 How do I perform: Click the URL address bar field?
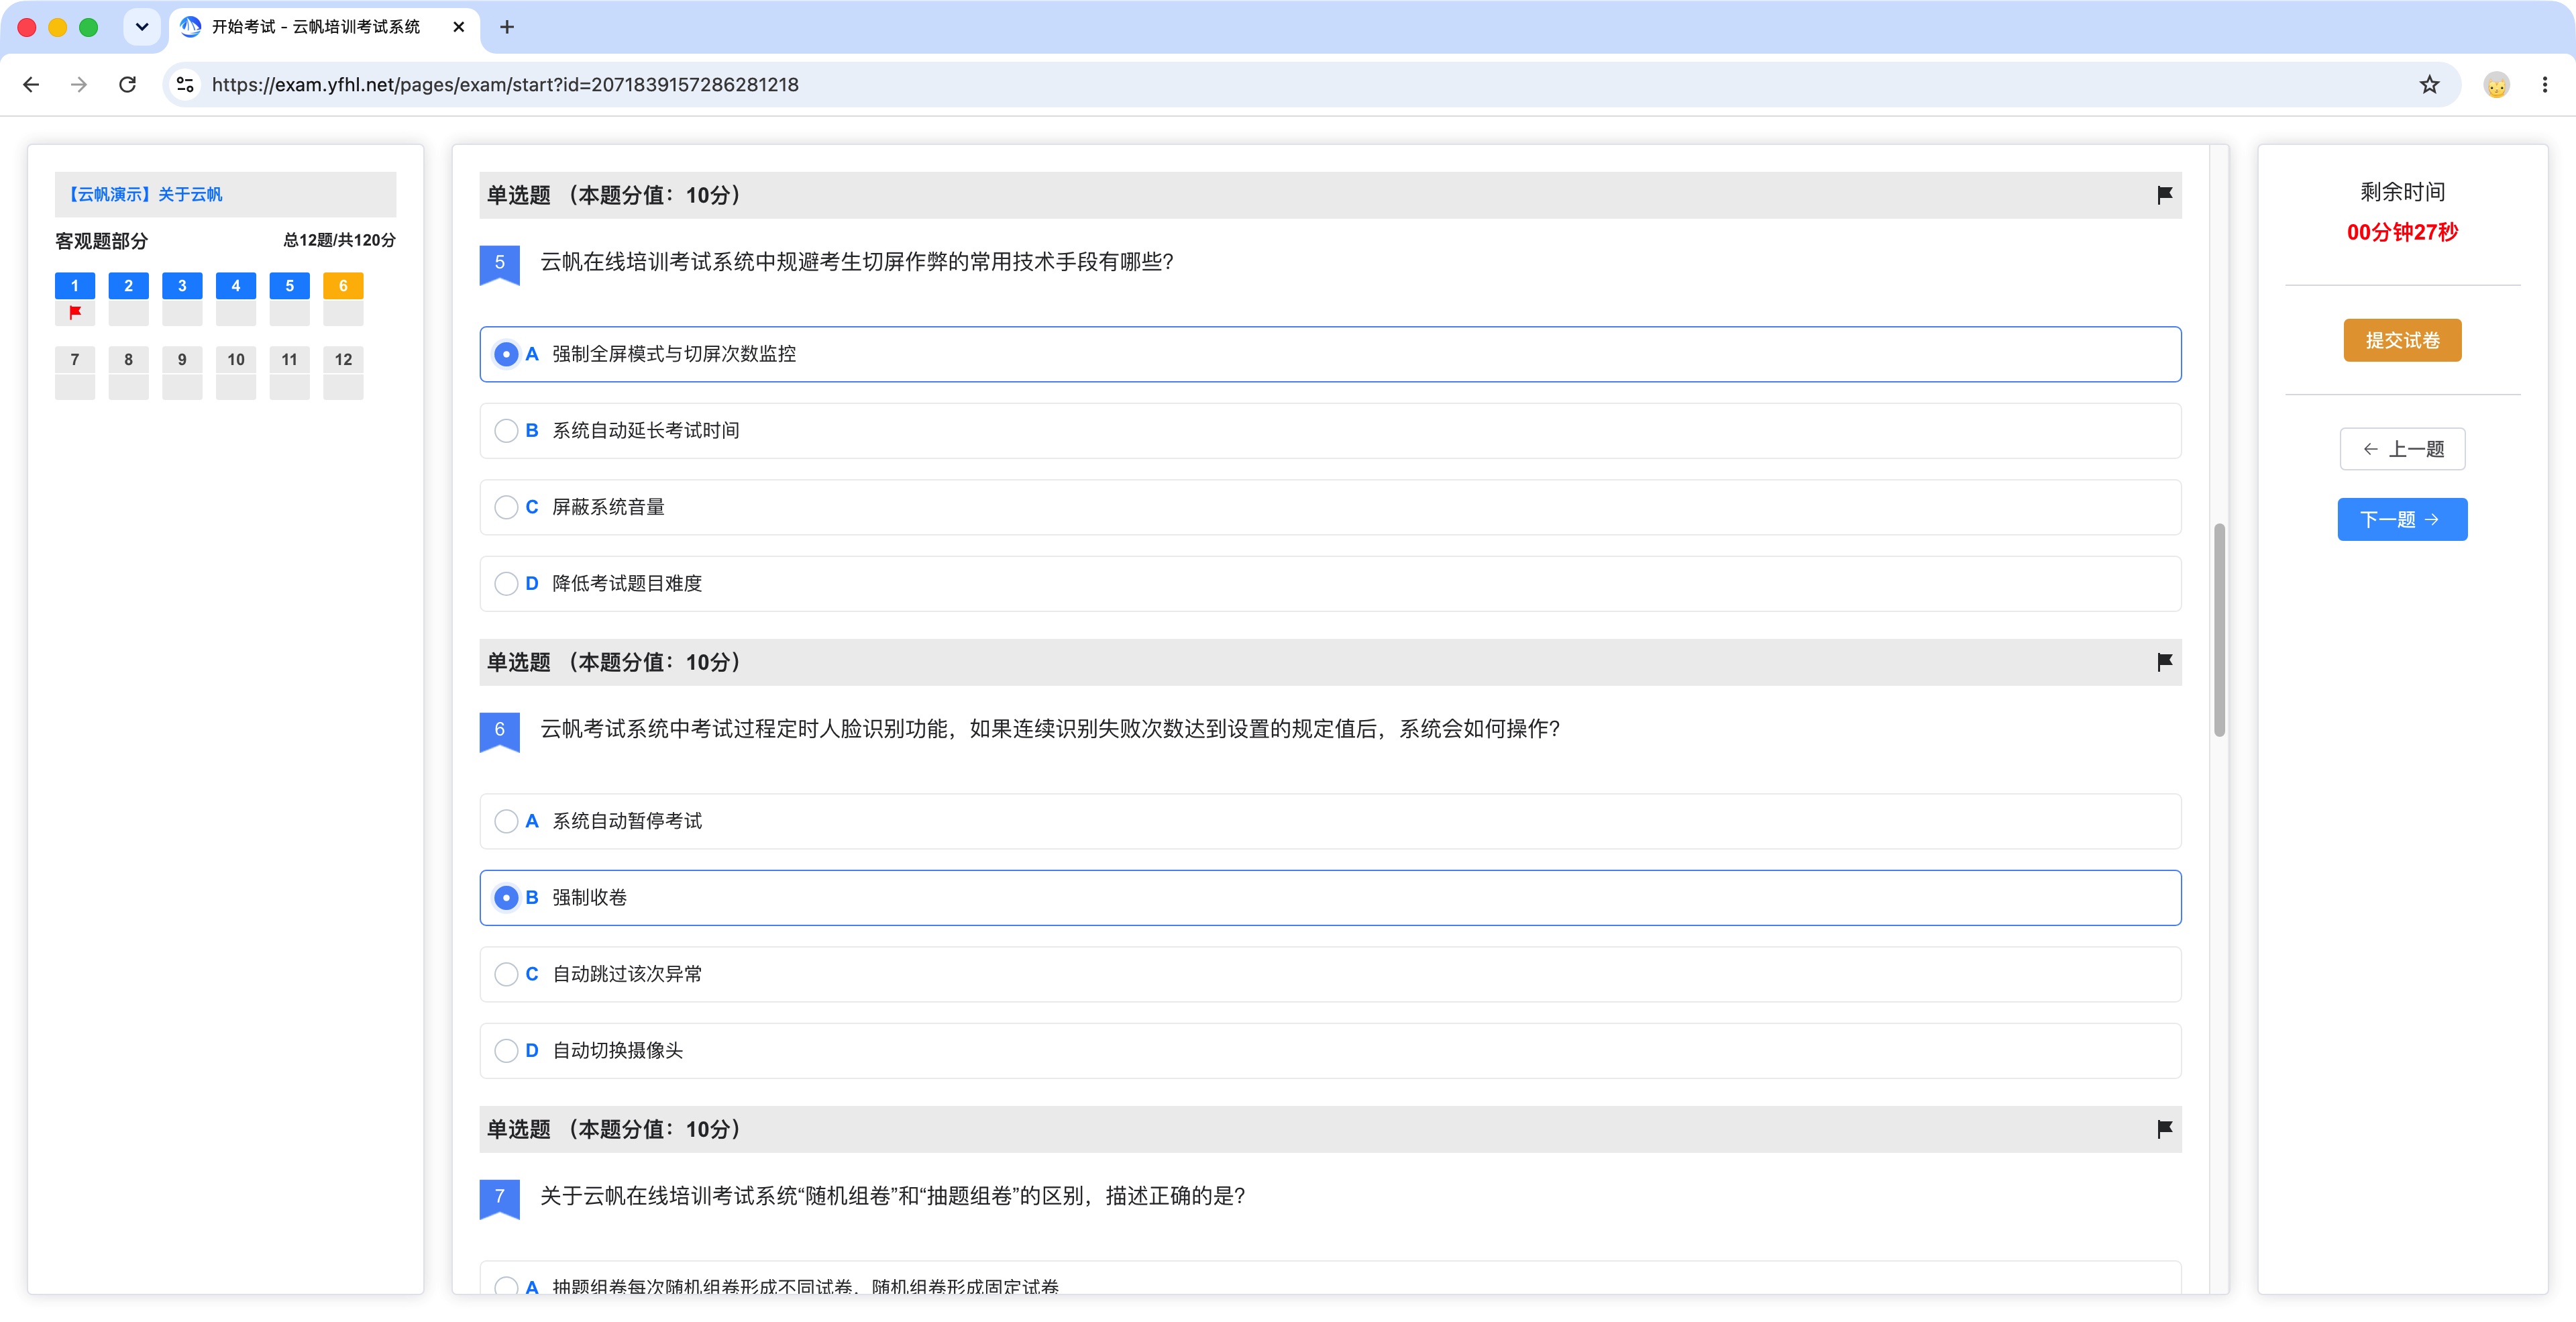(x=1300, y=85)
